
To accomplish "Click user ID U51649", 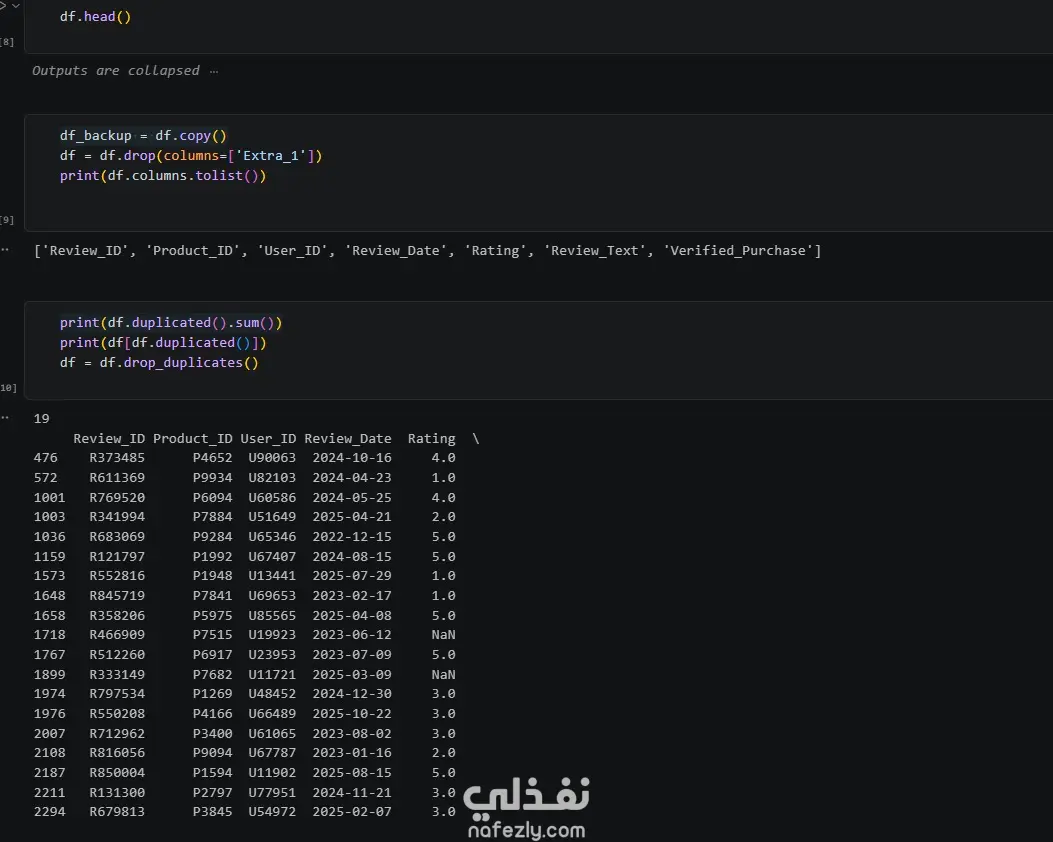I will (272, 517).
